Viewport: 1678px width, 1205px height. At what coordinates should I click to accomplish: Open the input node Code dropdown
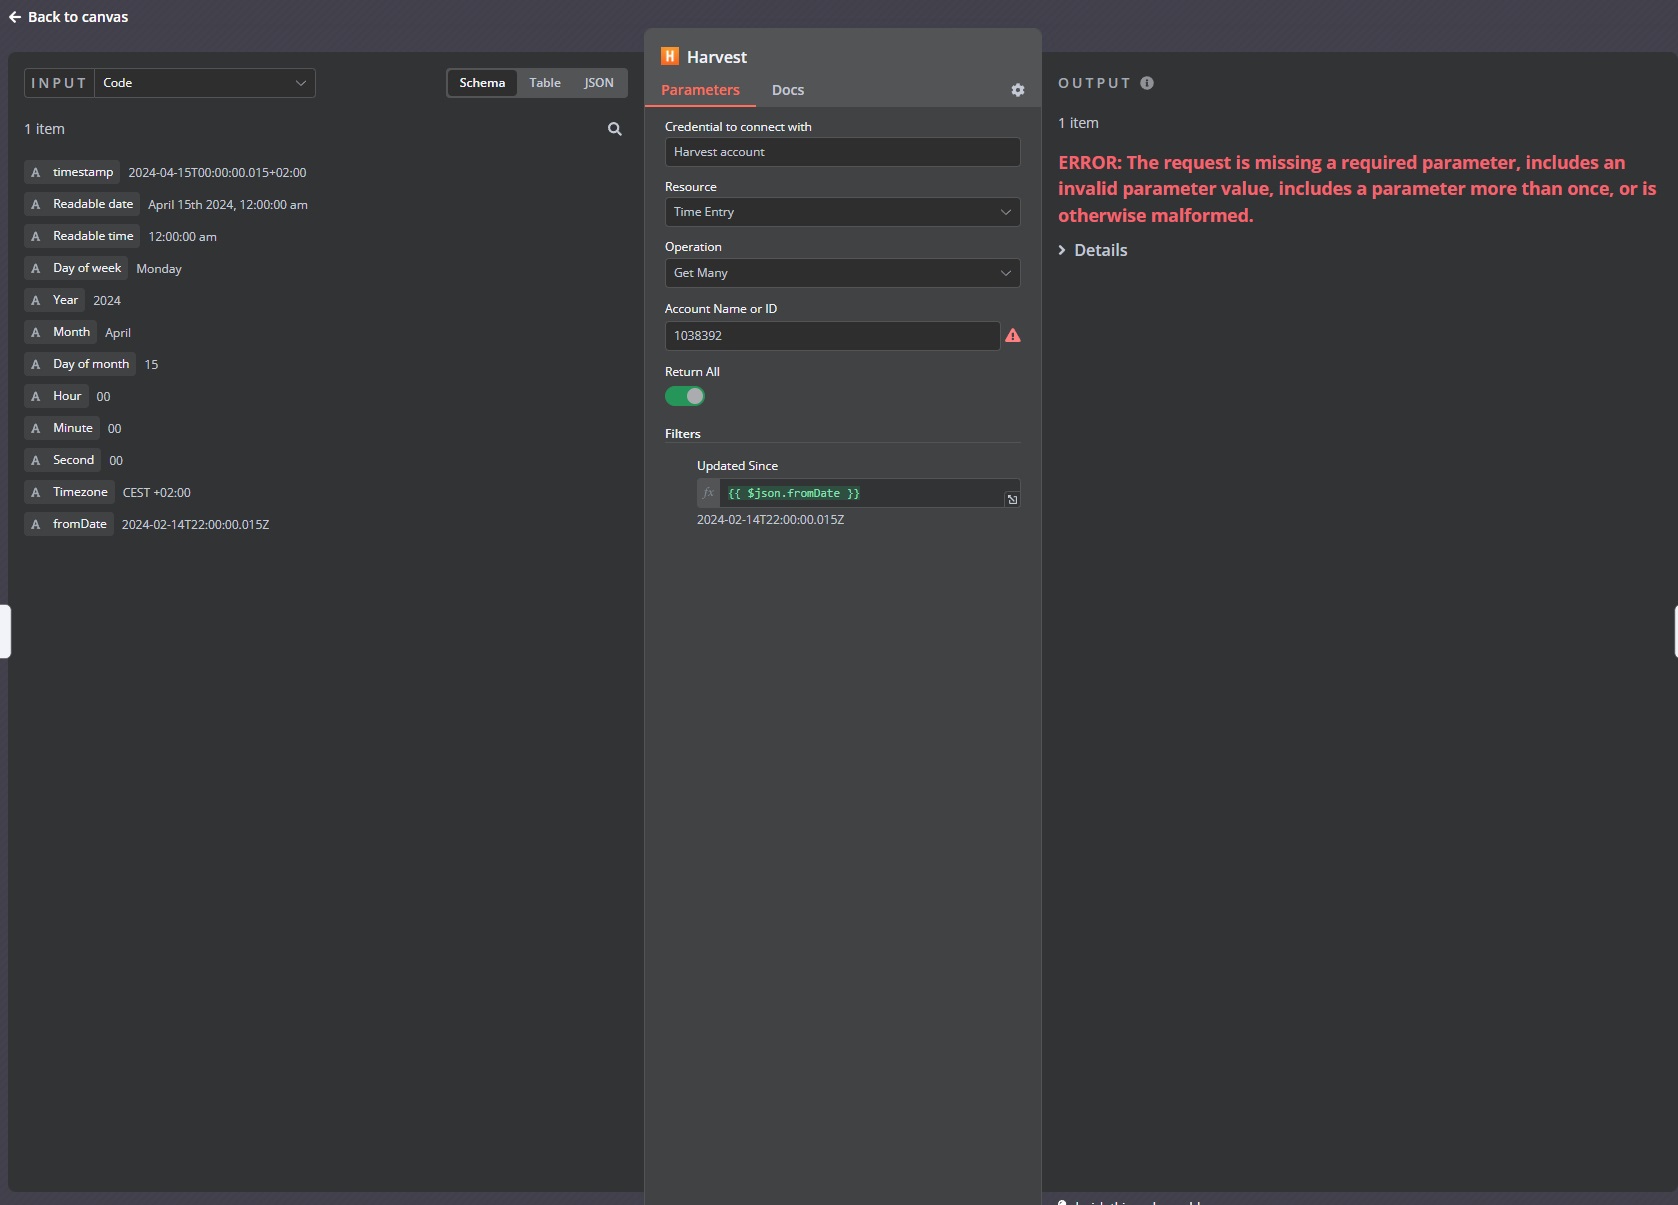point(204,83)
